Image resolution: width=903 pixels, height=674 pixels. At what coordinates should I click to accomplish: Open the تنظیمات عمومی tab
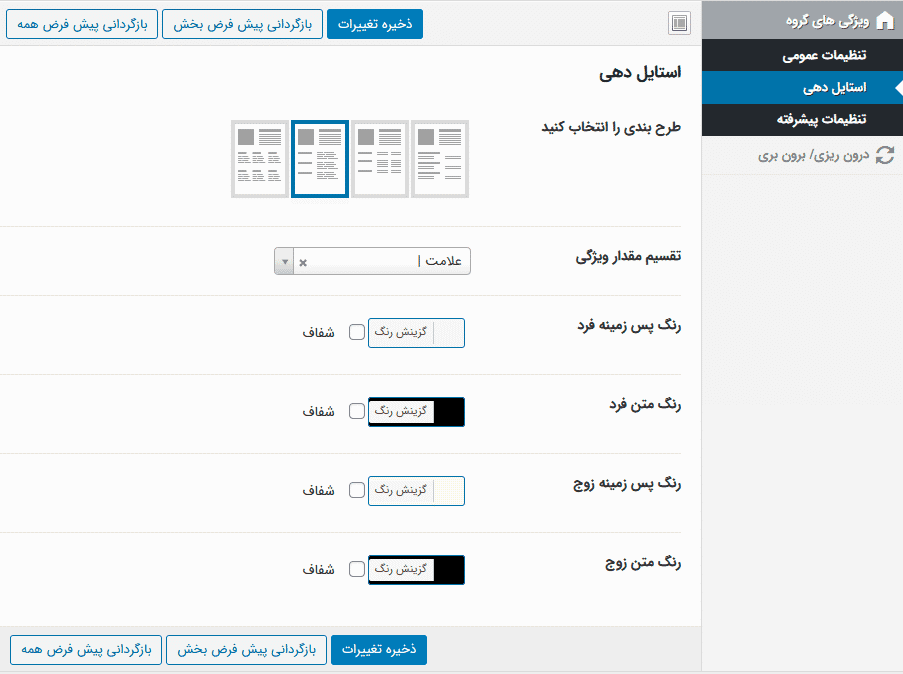[x=802, y=55]
